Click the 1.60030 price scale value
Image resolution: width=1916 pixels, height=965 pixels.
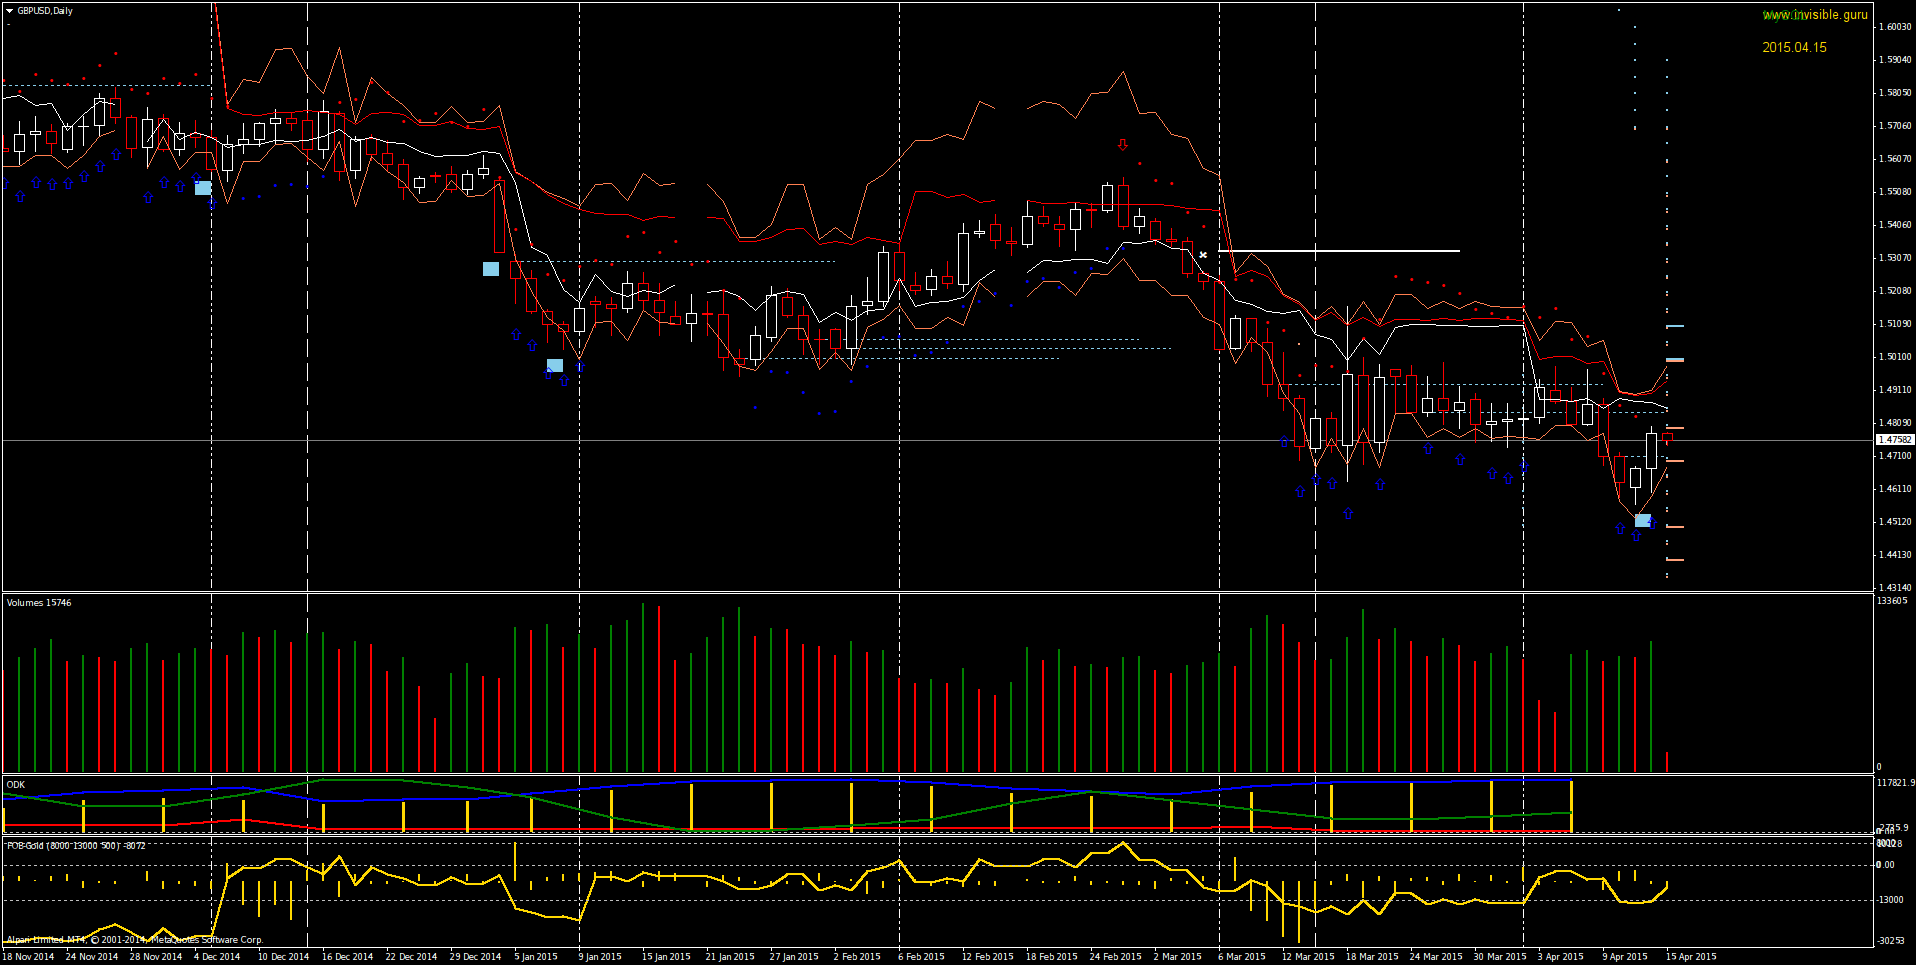[x=1896, y=27]
